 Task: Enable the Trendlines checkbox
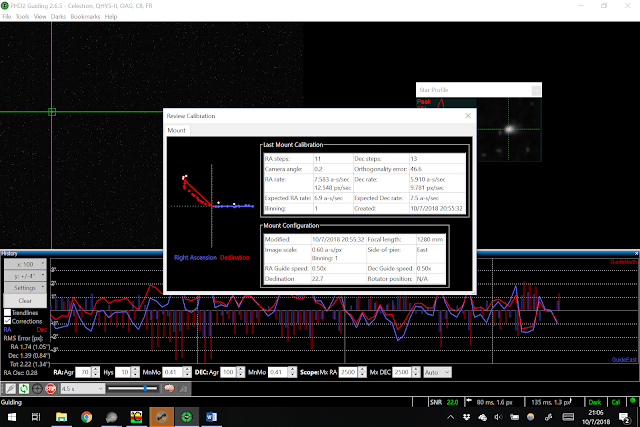coord(7,312)
